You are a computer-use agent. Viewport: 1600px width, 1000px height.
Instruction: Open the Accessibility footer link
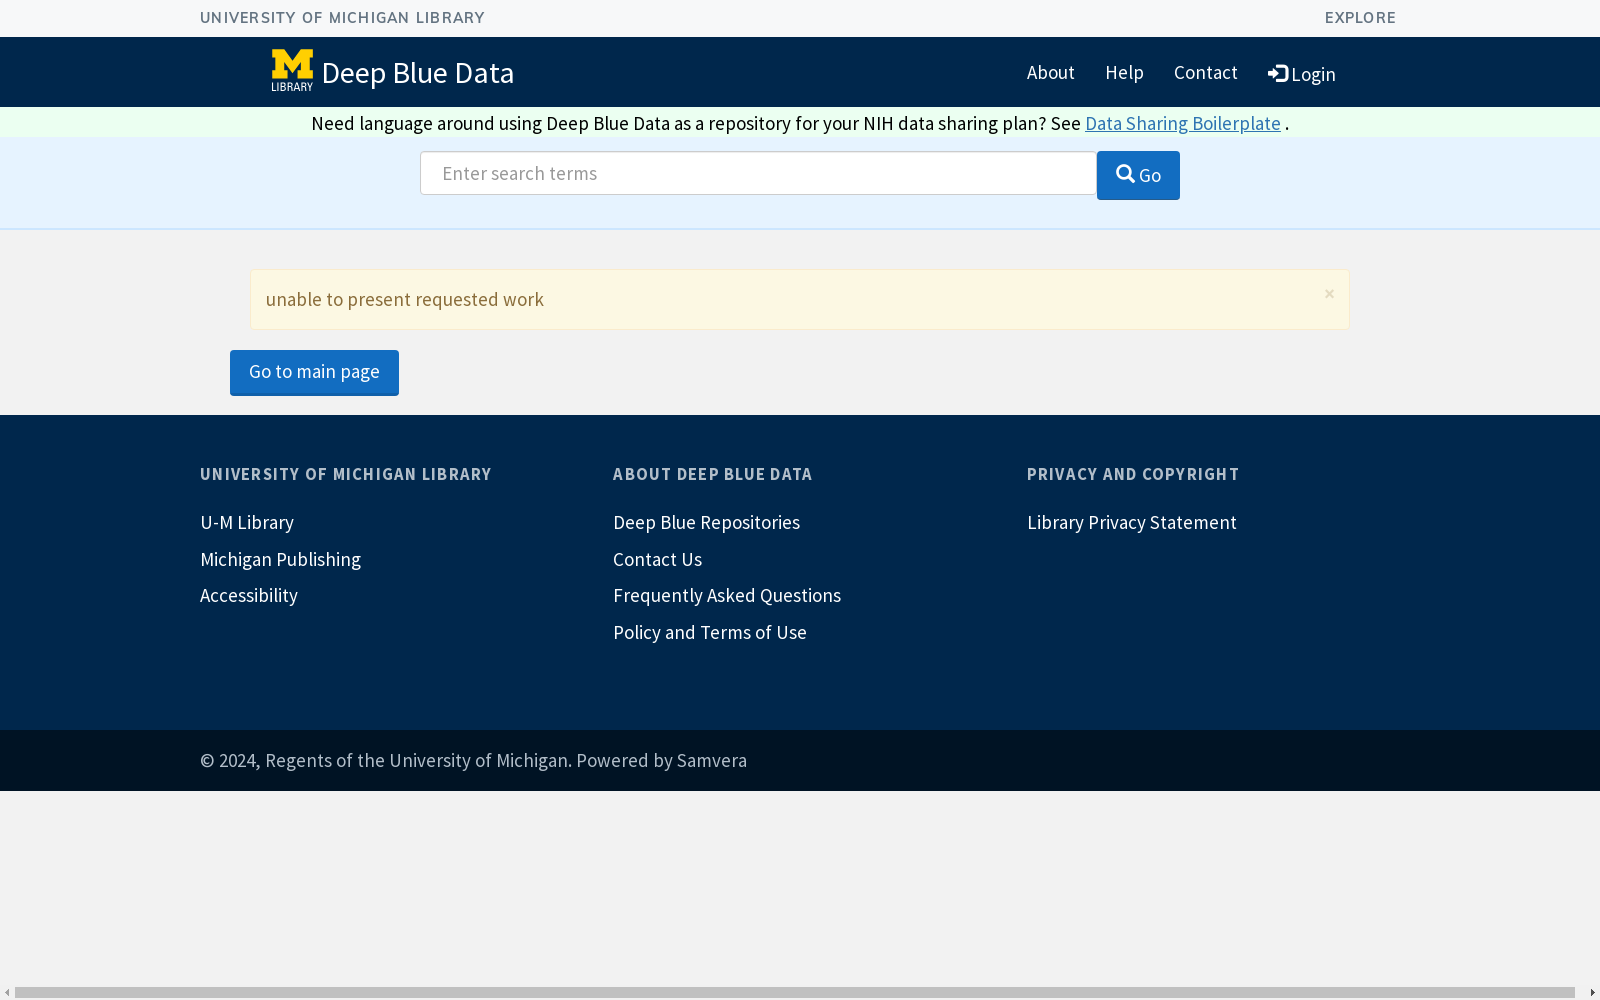(249, 595)
